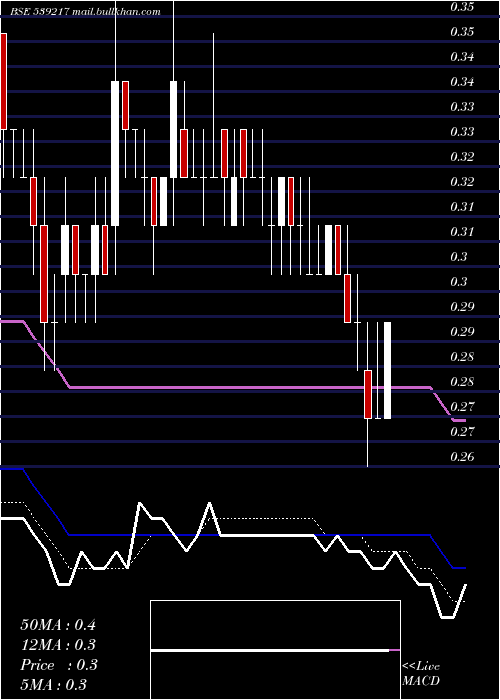
Task: Select the 50MA : 0.4 readout
Action: click(x=58, y=625)
